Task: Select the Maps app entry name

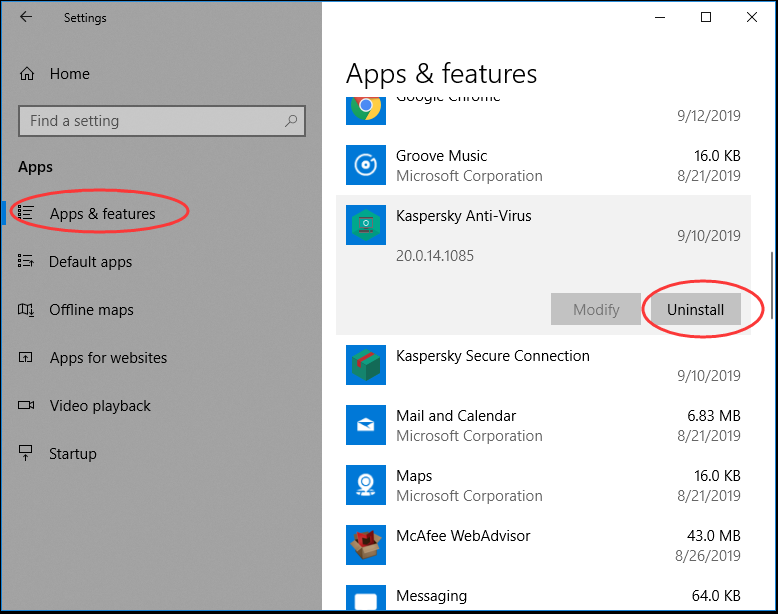Action: [x=414, y=476]
